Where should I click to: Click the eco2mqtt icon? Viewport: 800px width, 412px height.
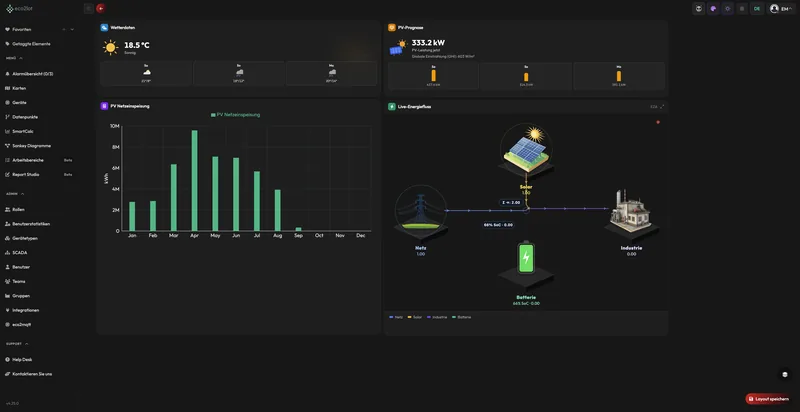click(x=7, y=324)
